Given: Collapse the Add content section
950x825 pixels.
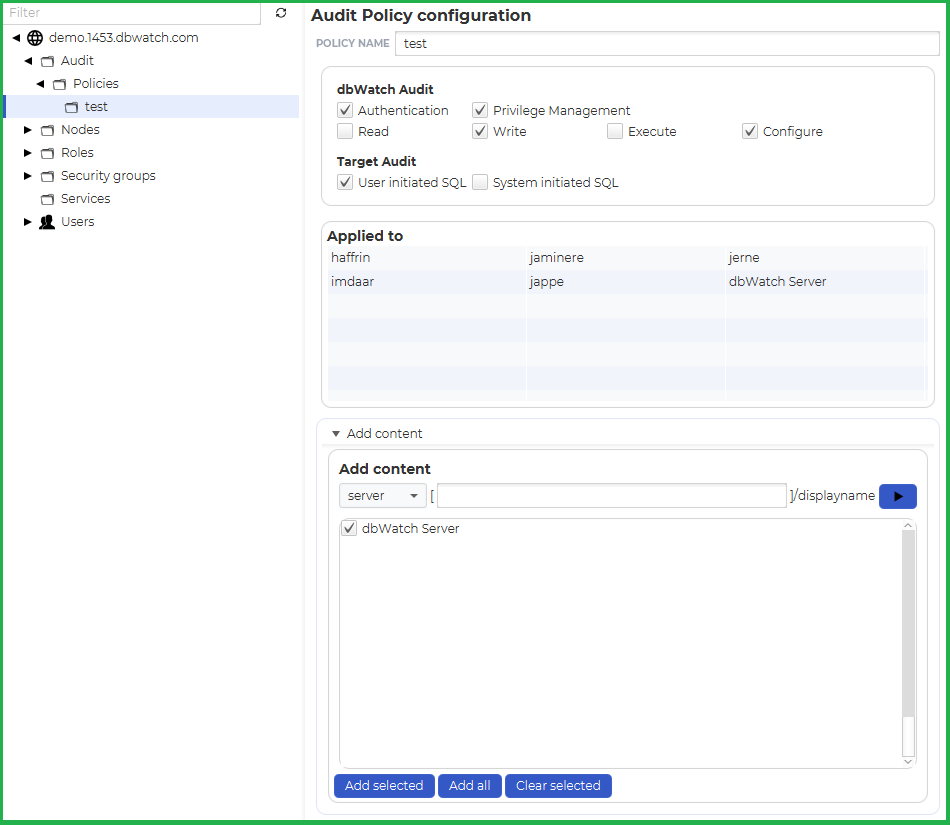Looking at the screenshot, I should (336, 434).
